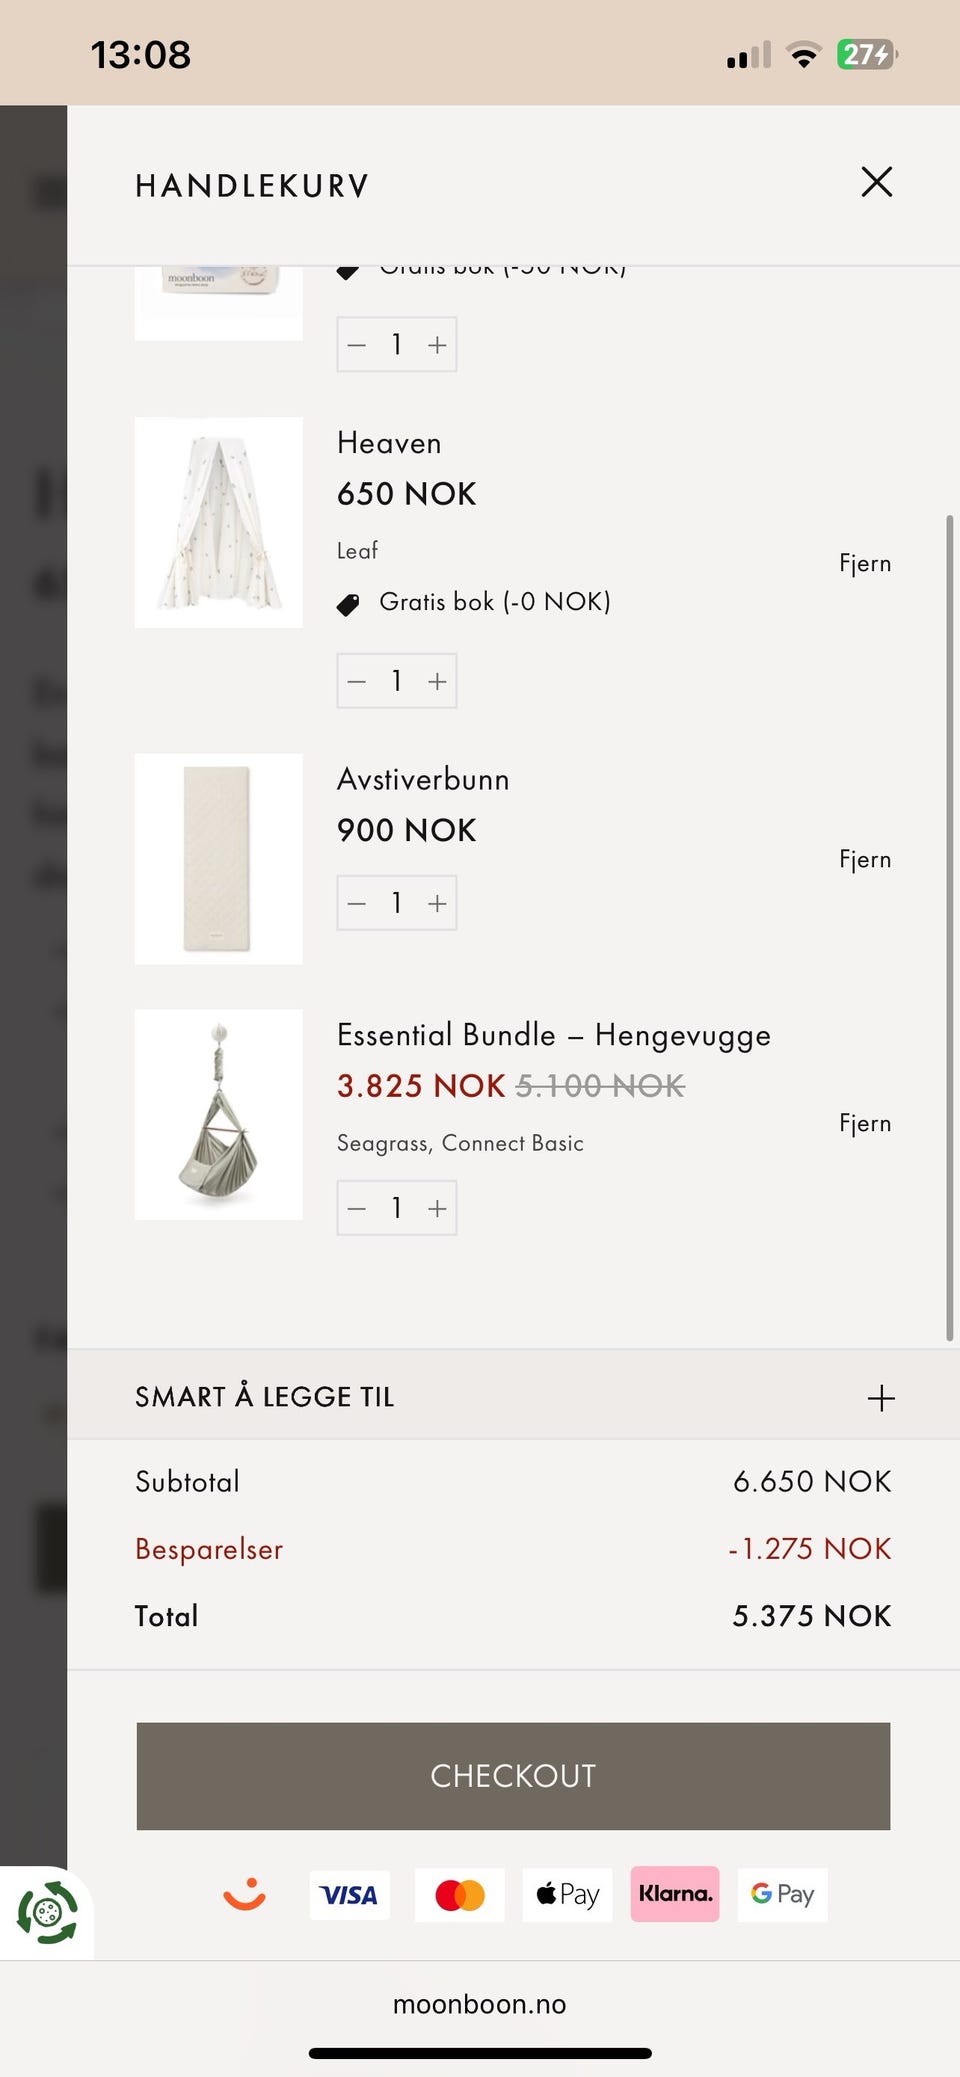This screenshot has width=960, height=2077.
Task: Remove Essential Bundle via Fjern link
Action: [x=865, y=1123]
